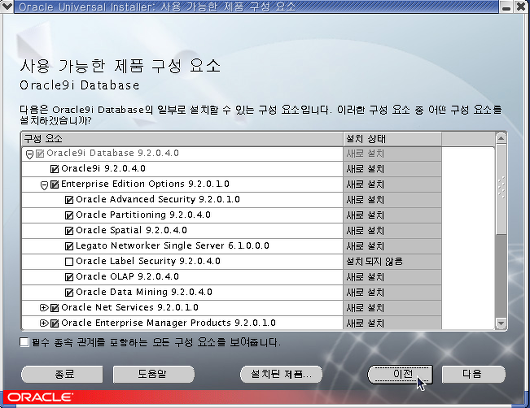
Task: Proceed with the 다음 (Next) button
Action: 474,375
